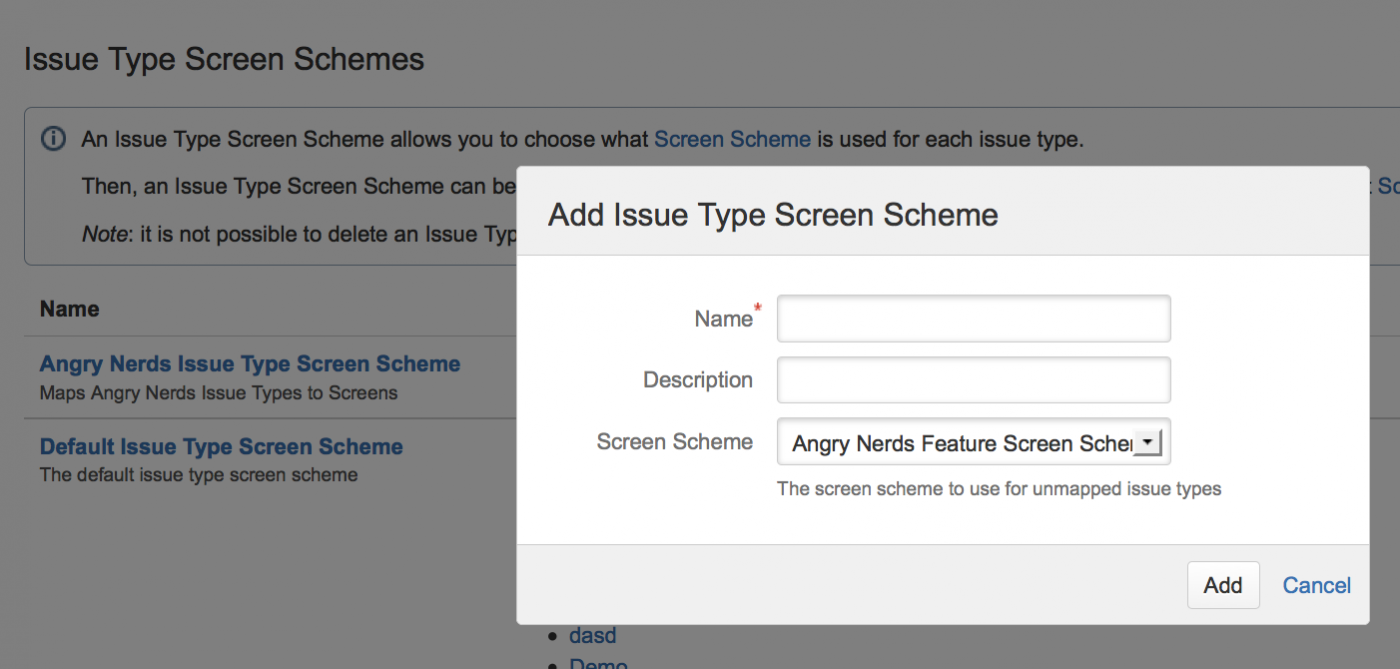The image size is (1400, 669).
Task: Open Angry Nerds Issue Type Screen Scheme
Action: pos(250,364)
